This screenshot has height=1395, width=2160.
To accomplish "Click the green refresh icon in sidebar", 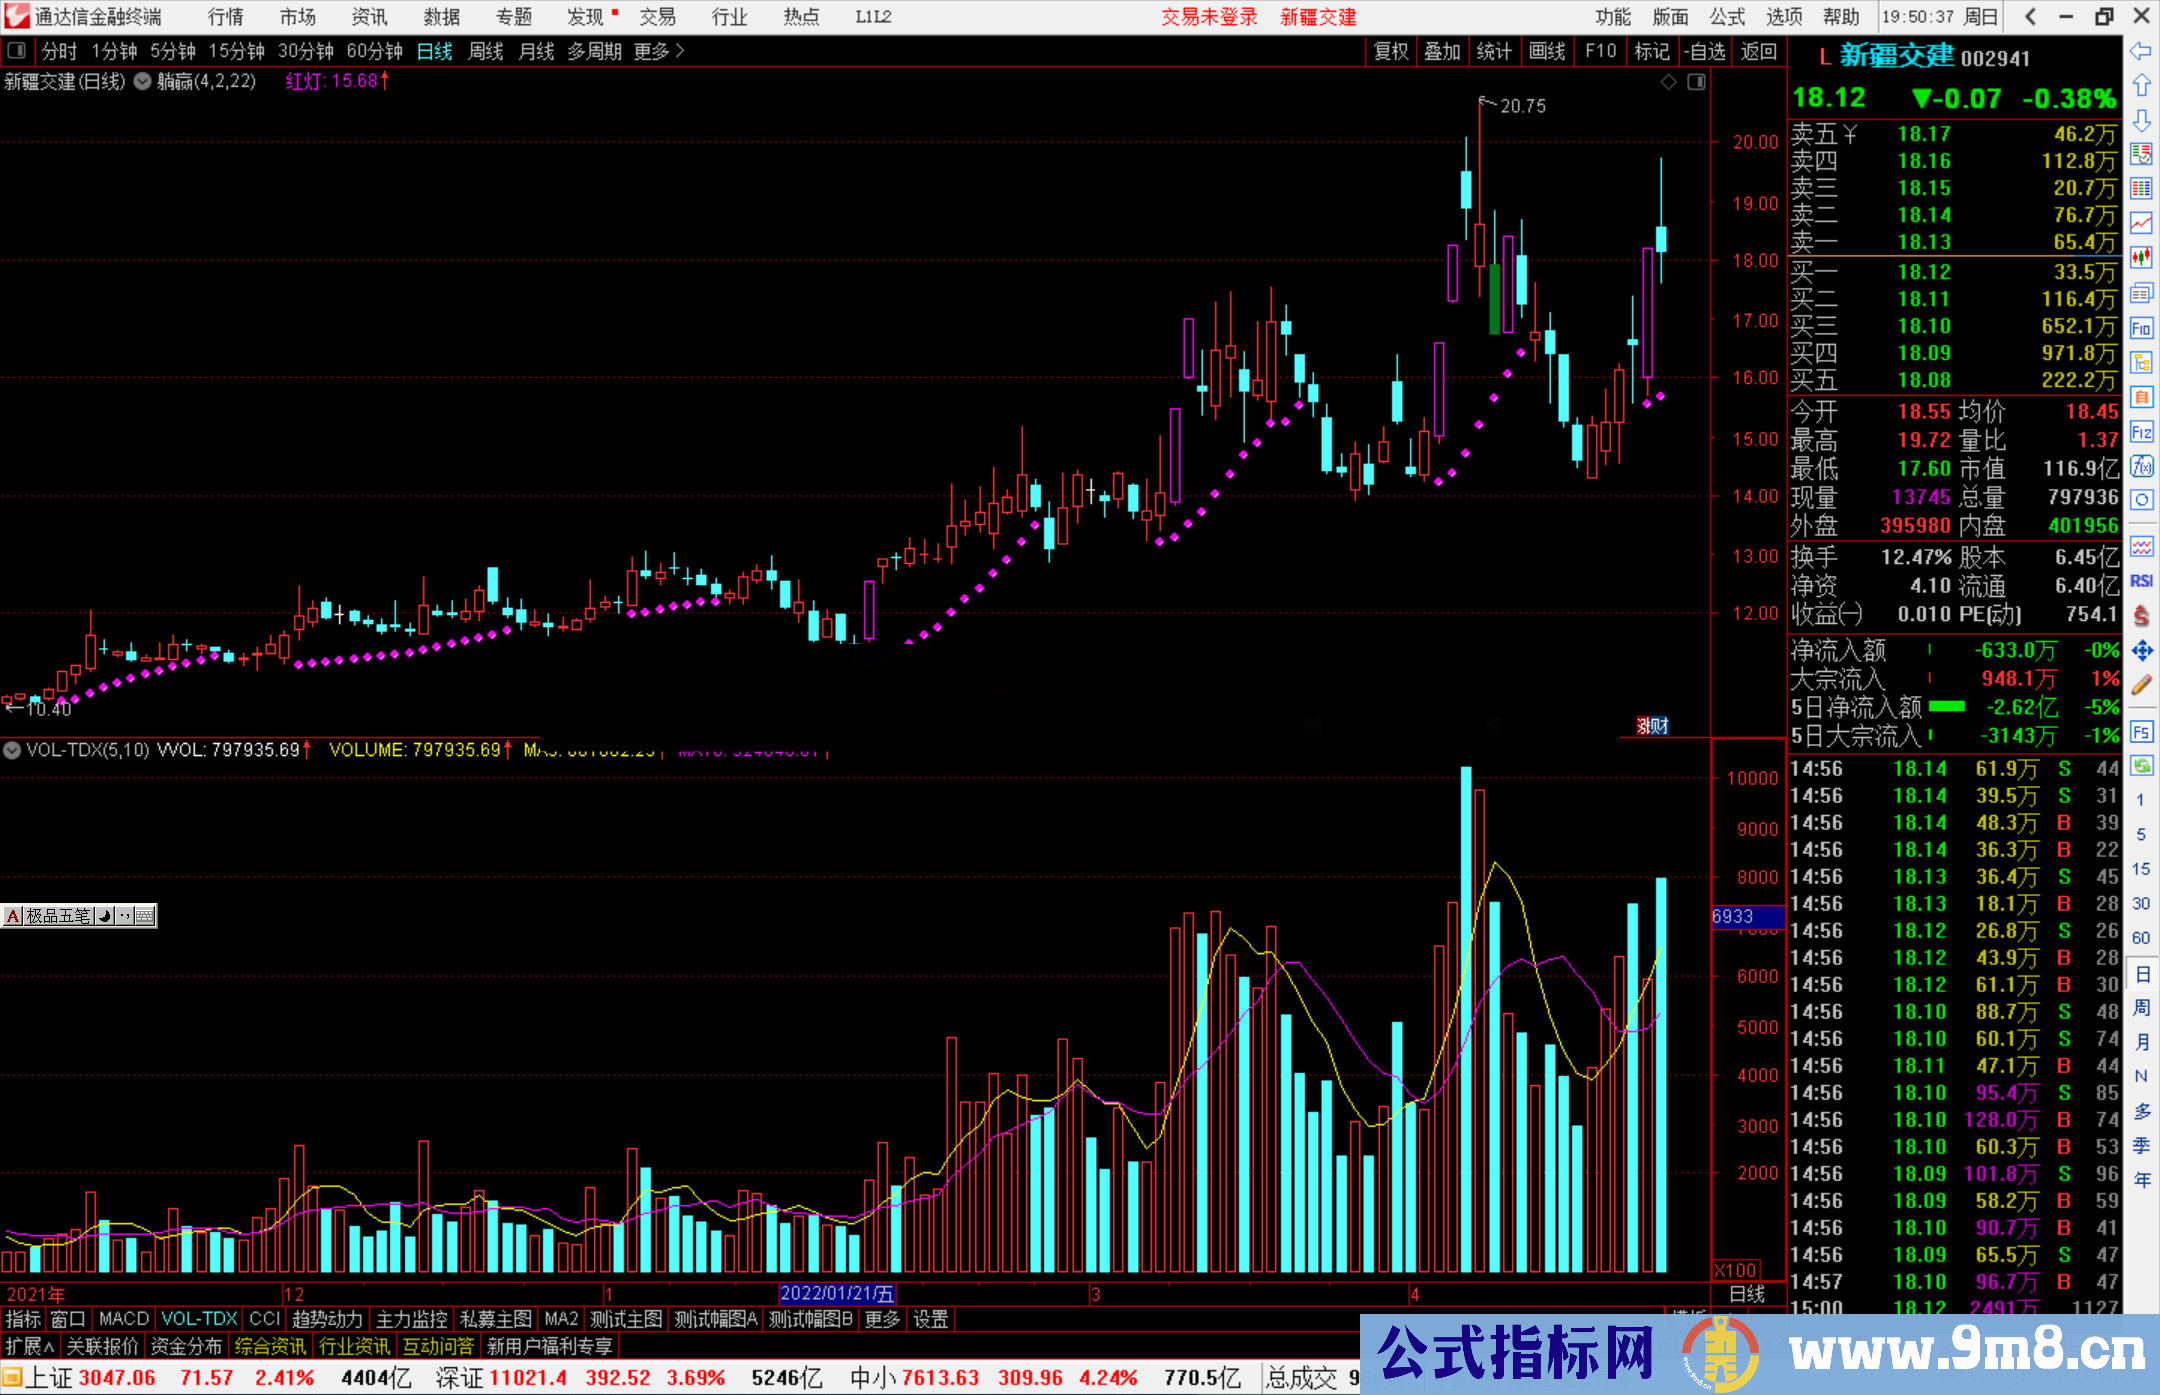I will tap(2141, 766).
